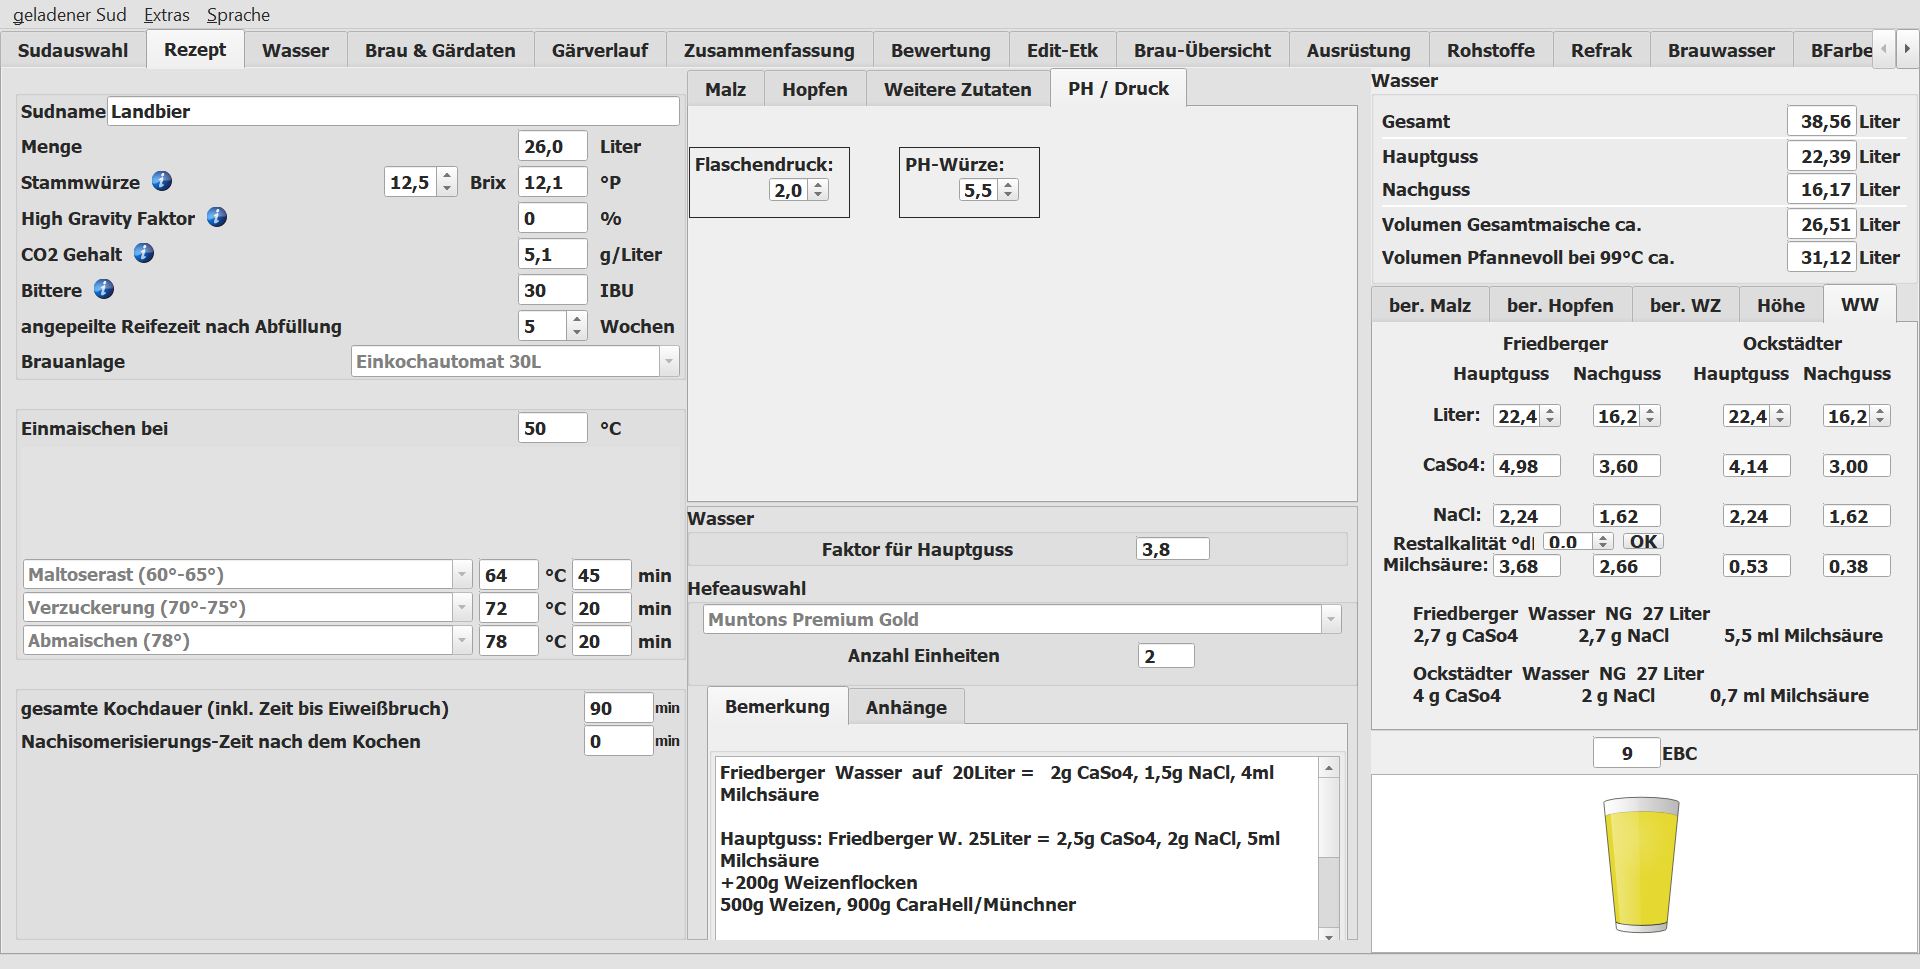Click the info icon next to Stammwürze
Screen dimensions: 1920x969
pyautogui.click(x=162, y=181)
